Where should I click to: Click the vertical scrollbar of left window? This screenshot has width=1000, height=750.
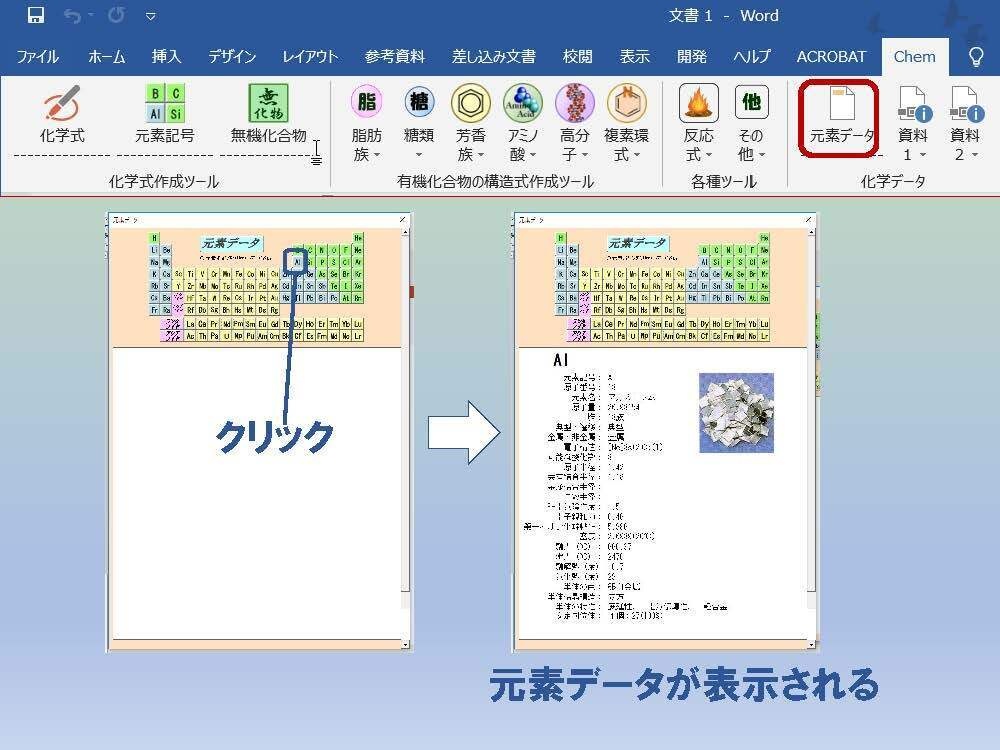tap(405, 437)
